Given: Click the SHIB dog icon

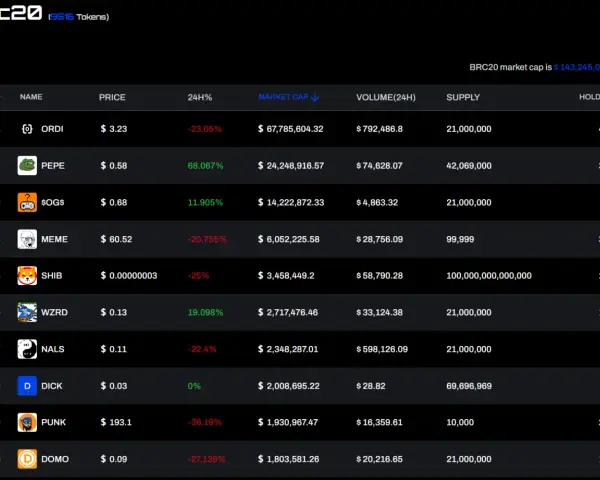Looking at the screenshot, I should [x=27, y=276].
